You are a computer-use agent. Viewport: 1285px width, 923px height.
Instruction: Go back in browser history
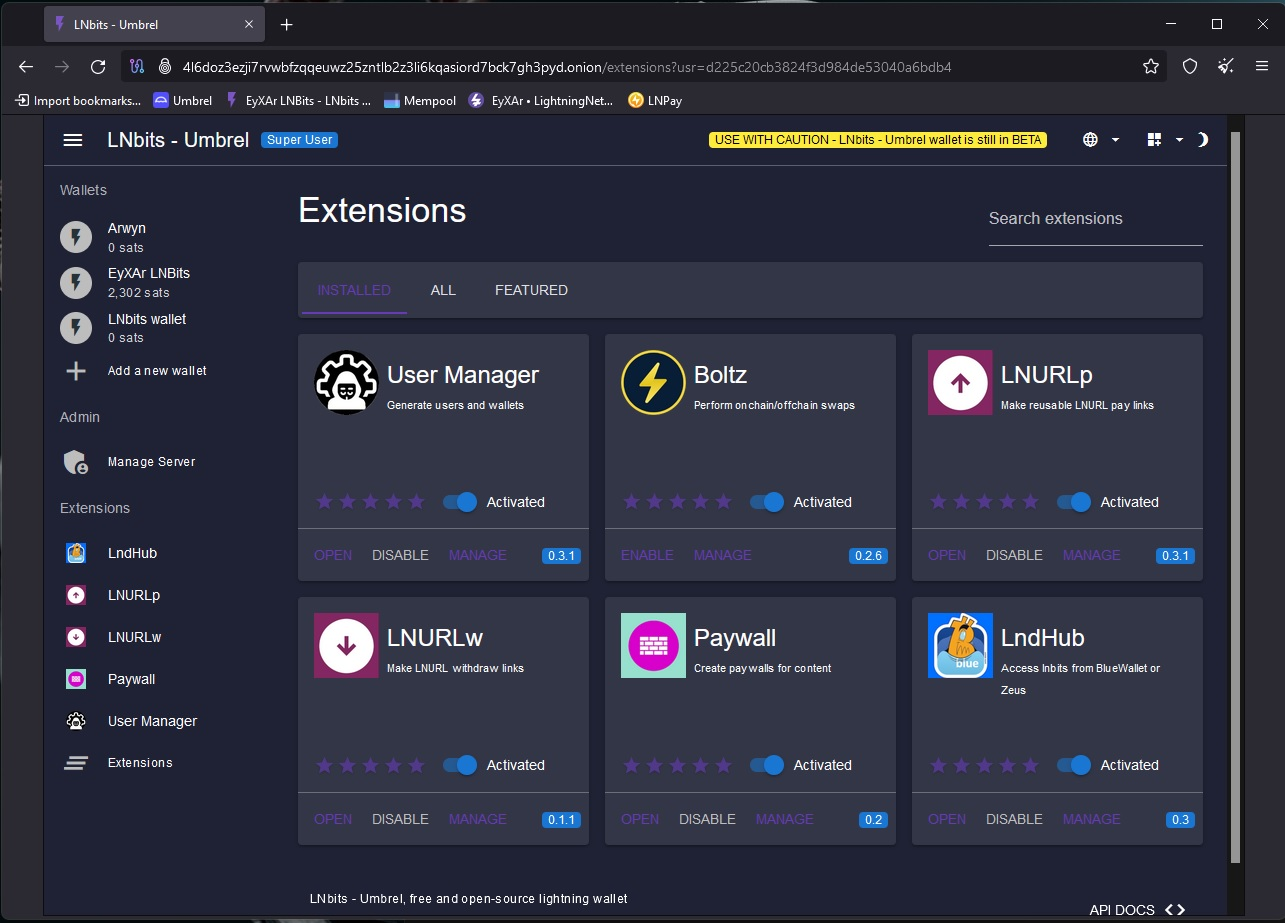(26, 66)
